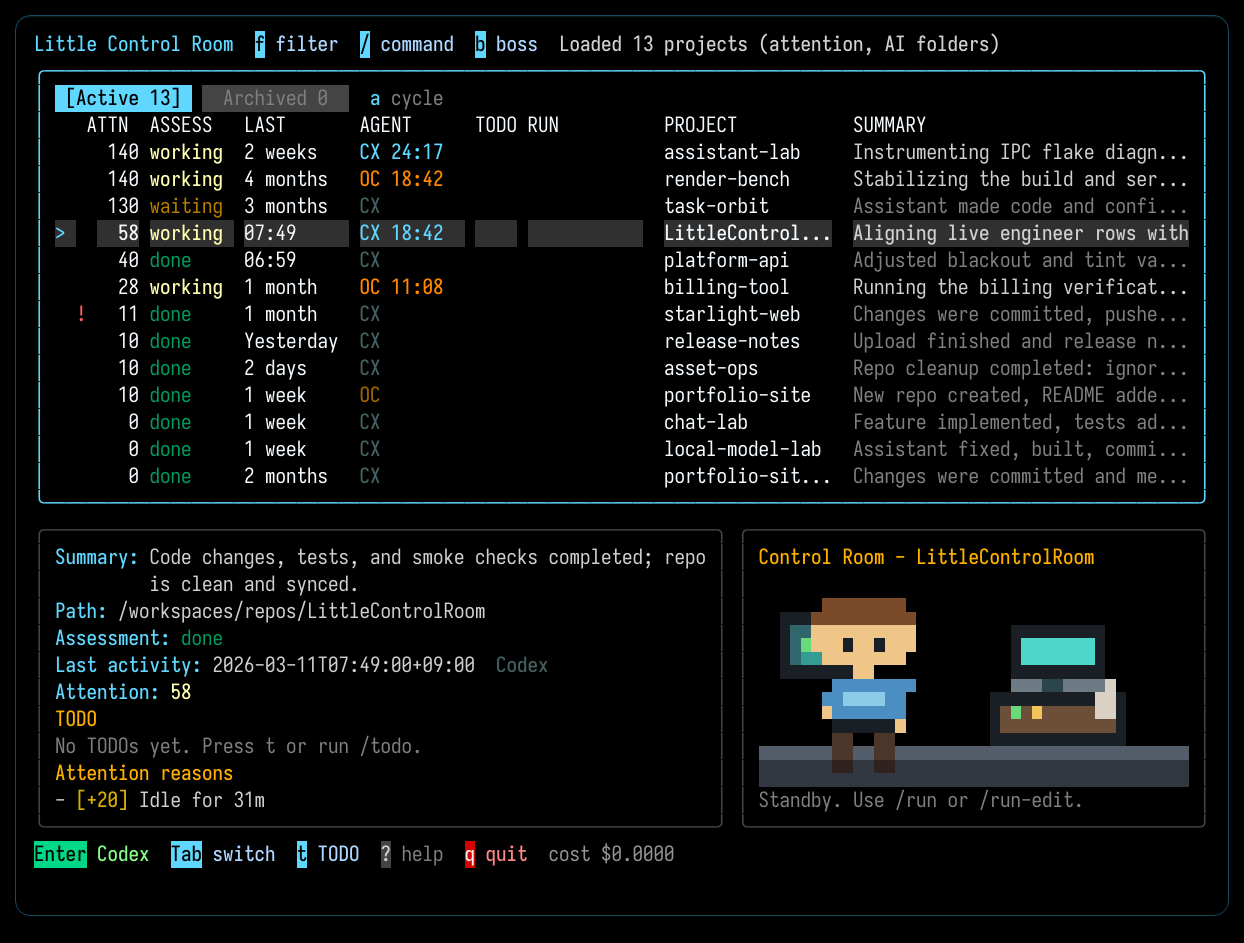Viewport: 1244px width, 943px height.
Task: Select the assistant-lab project row
Action: (622, 152)
